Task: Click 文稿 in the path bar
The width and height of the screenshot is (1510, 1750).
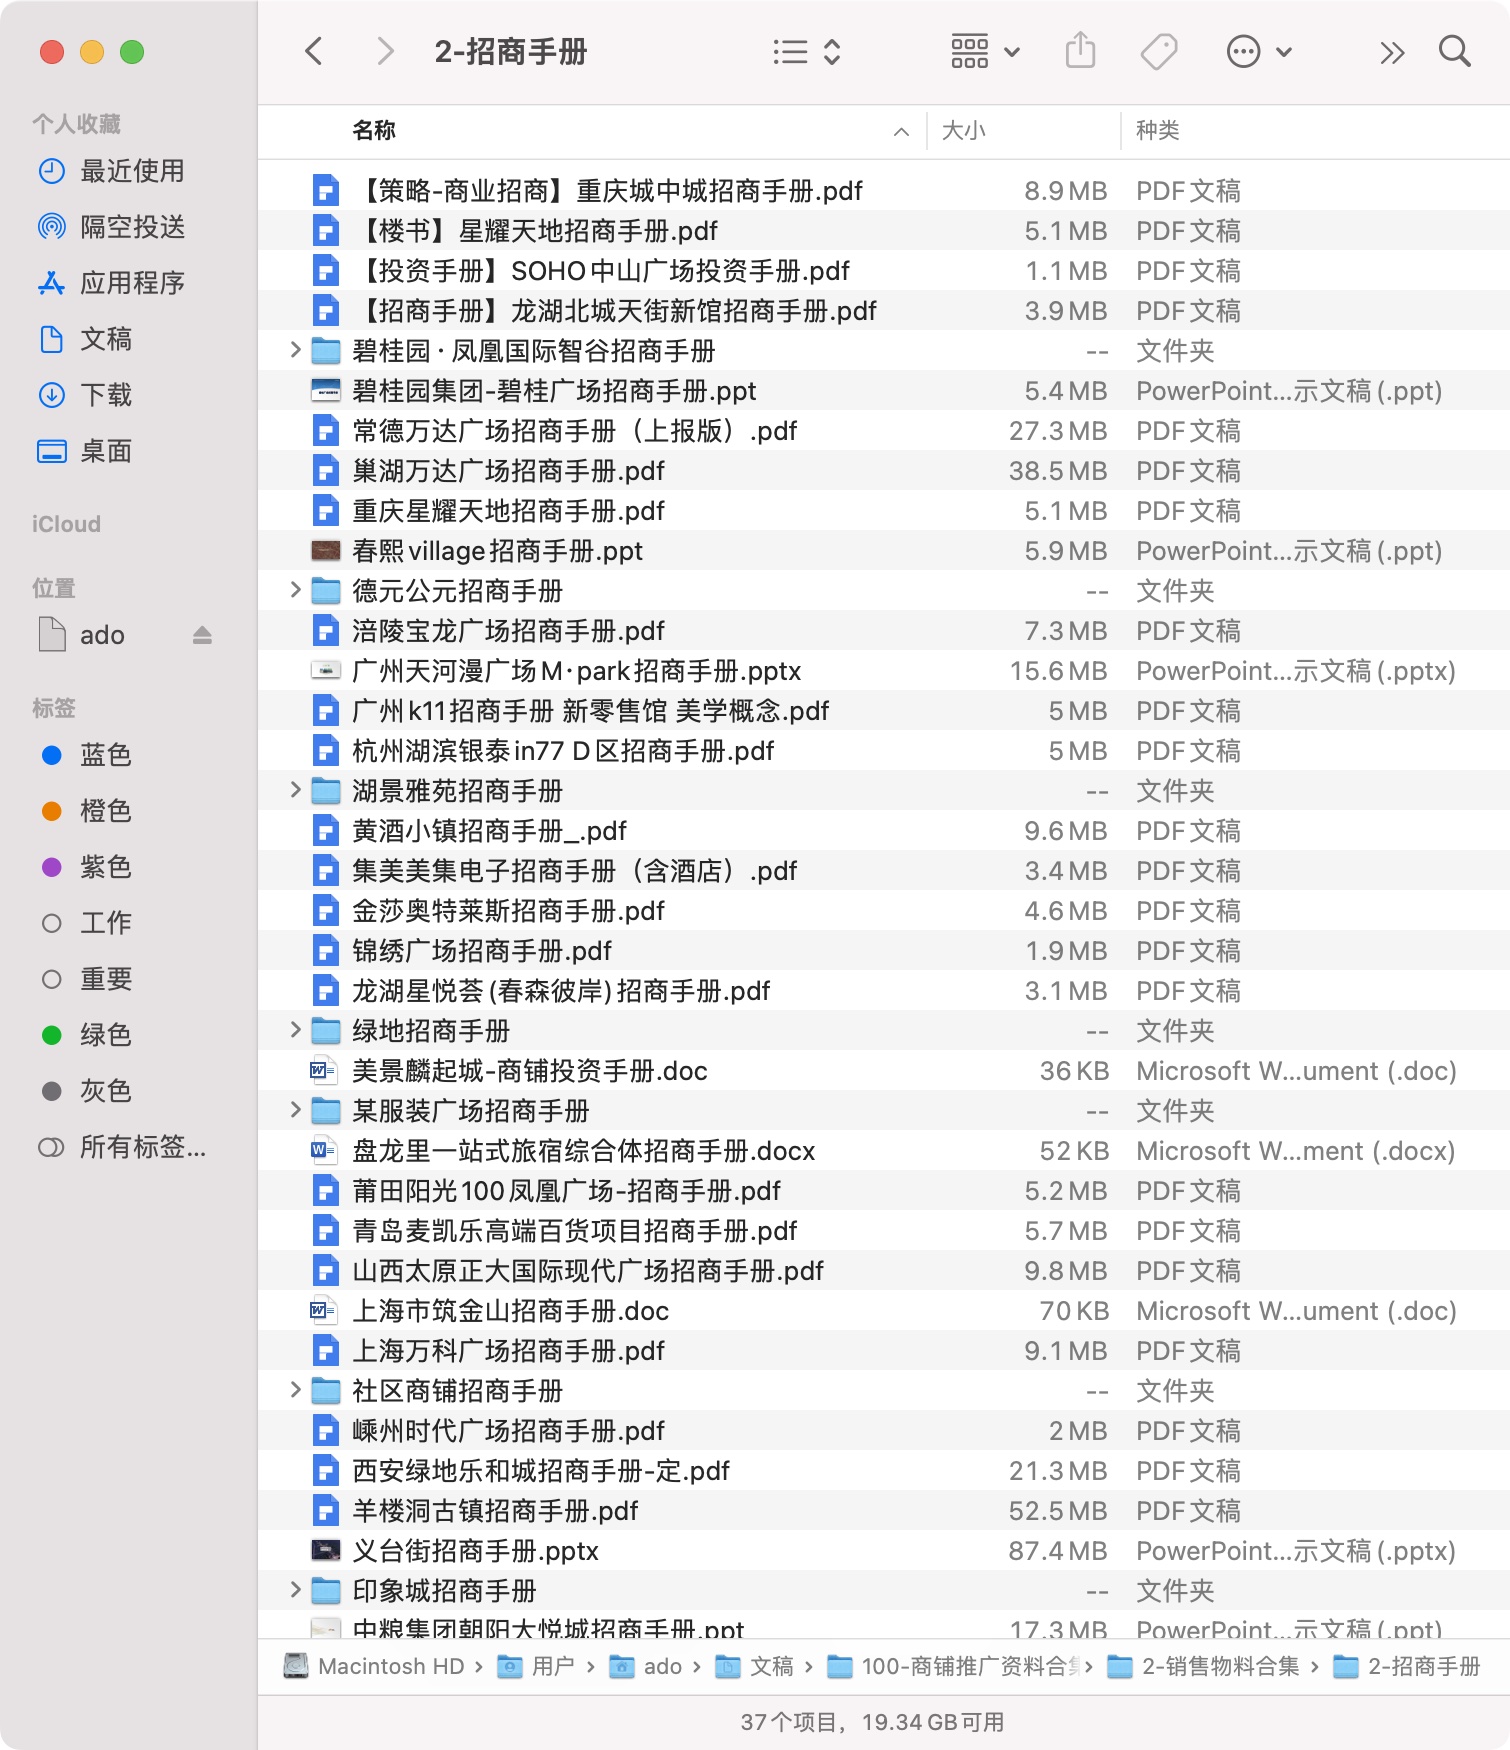Action: [x=755, y=1666]
